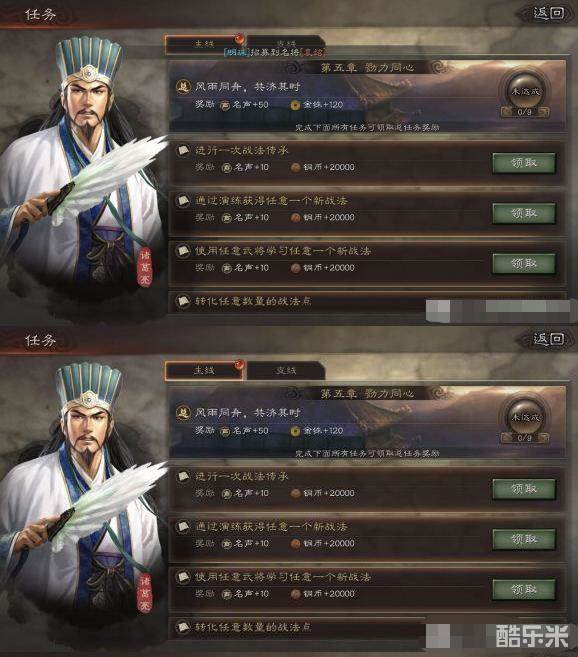578x657 pixels.
Task: Click the 总 badge icon in upper screen
Action: (183, 87)
